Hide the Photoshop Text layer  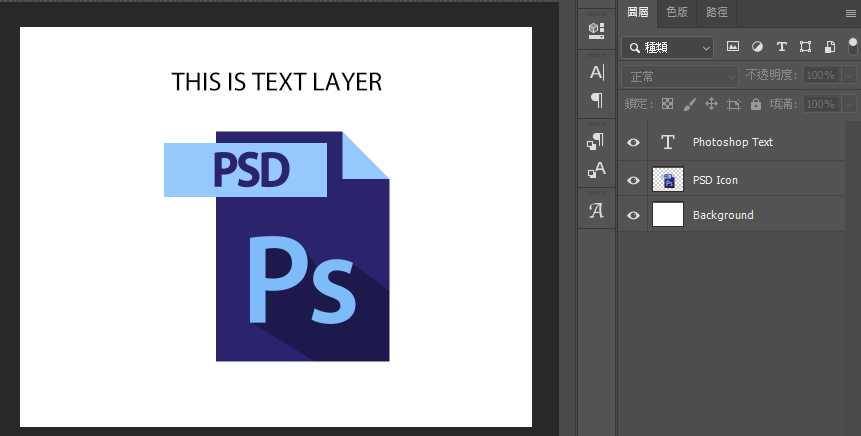[633, 142]
